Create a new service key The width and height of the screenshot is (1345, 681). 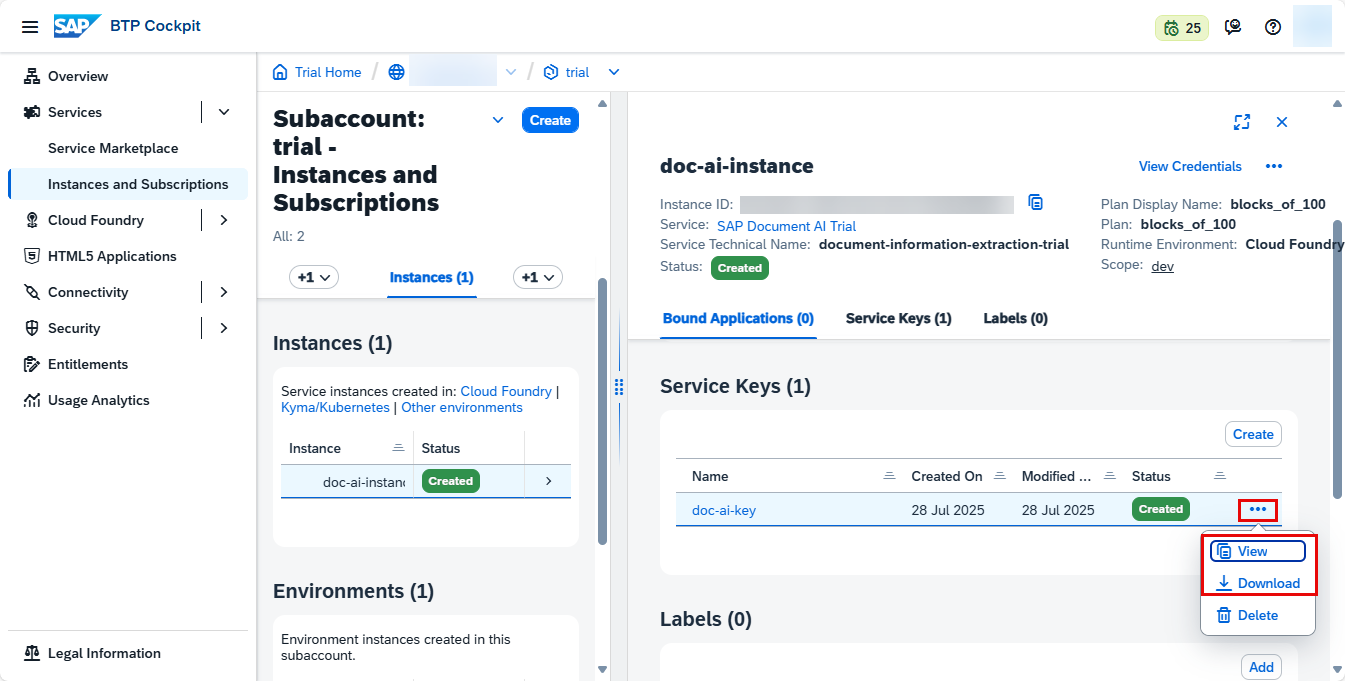click(1253, 434)
